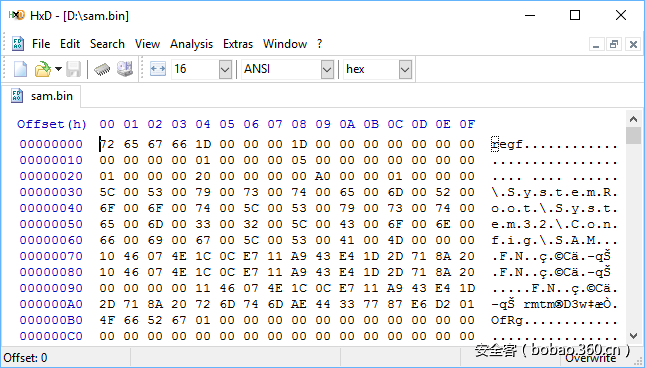Click decoded text 'f.i.g.\.S.A.M...'
This screenshot has width=645, height=368.
[554, 240]
